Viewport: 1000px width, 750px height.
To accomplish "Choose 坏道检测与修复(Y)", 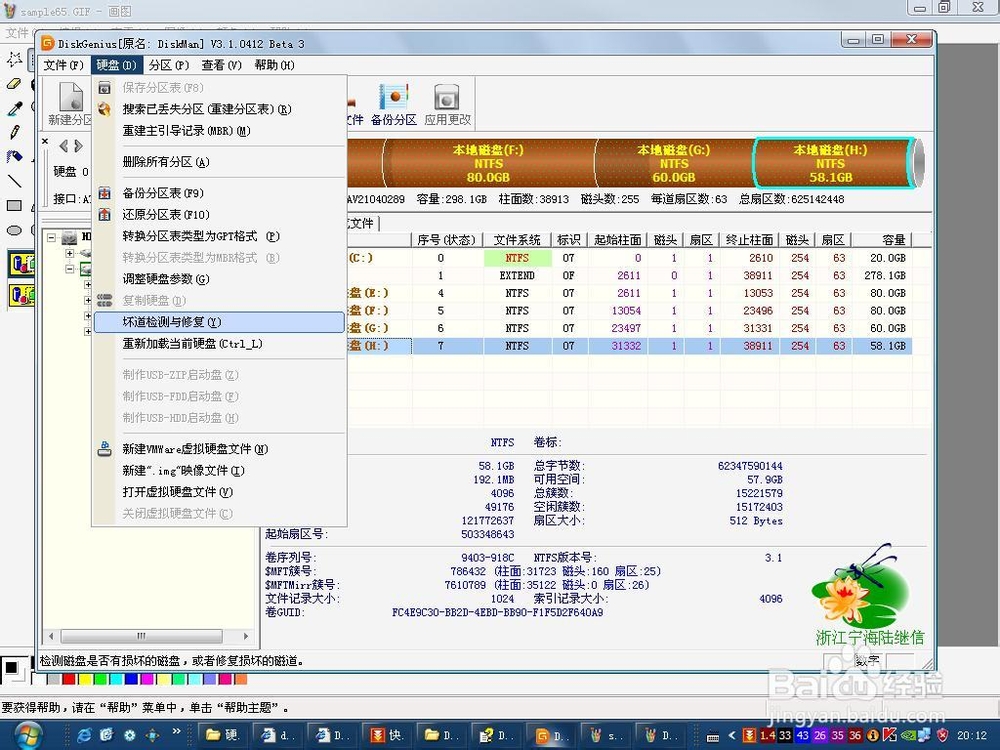I will 219,322.
